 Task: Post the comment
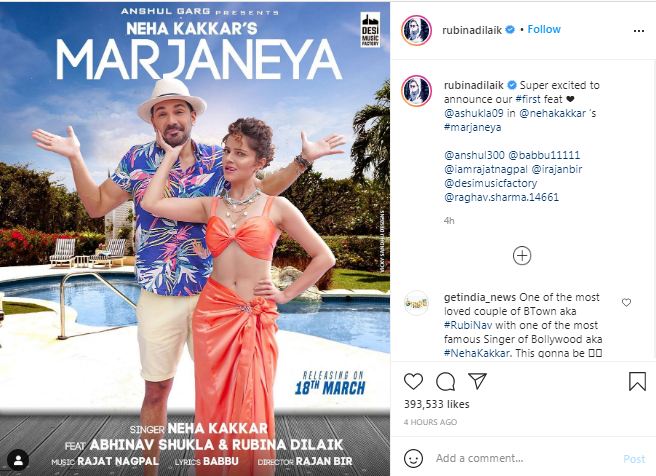[x=634, y=459]
